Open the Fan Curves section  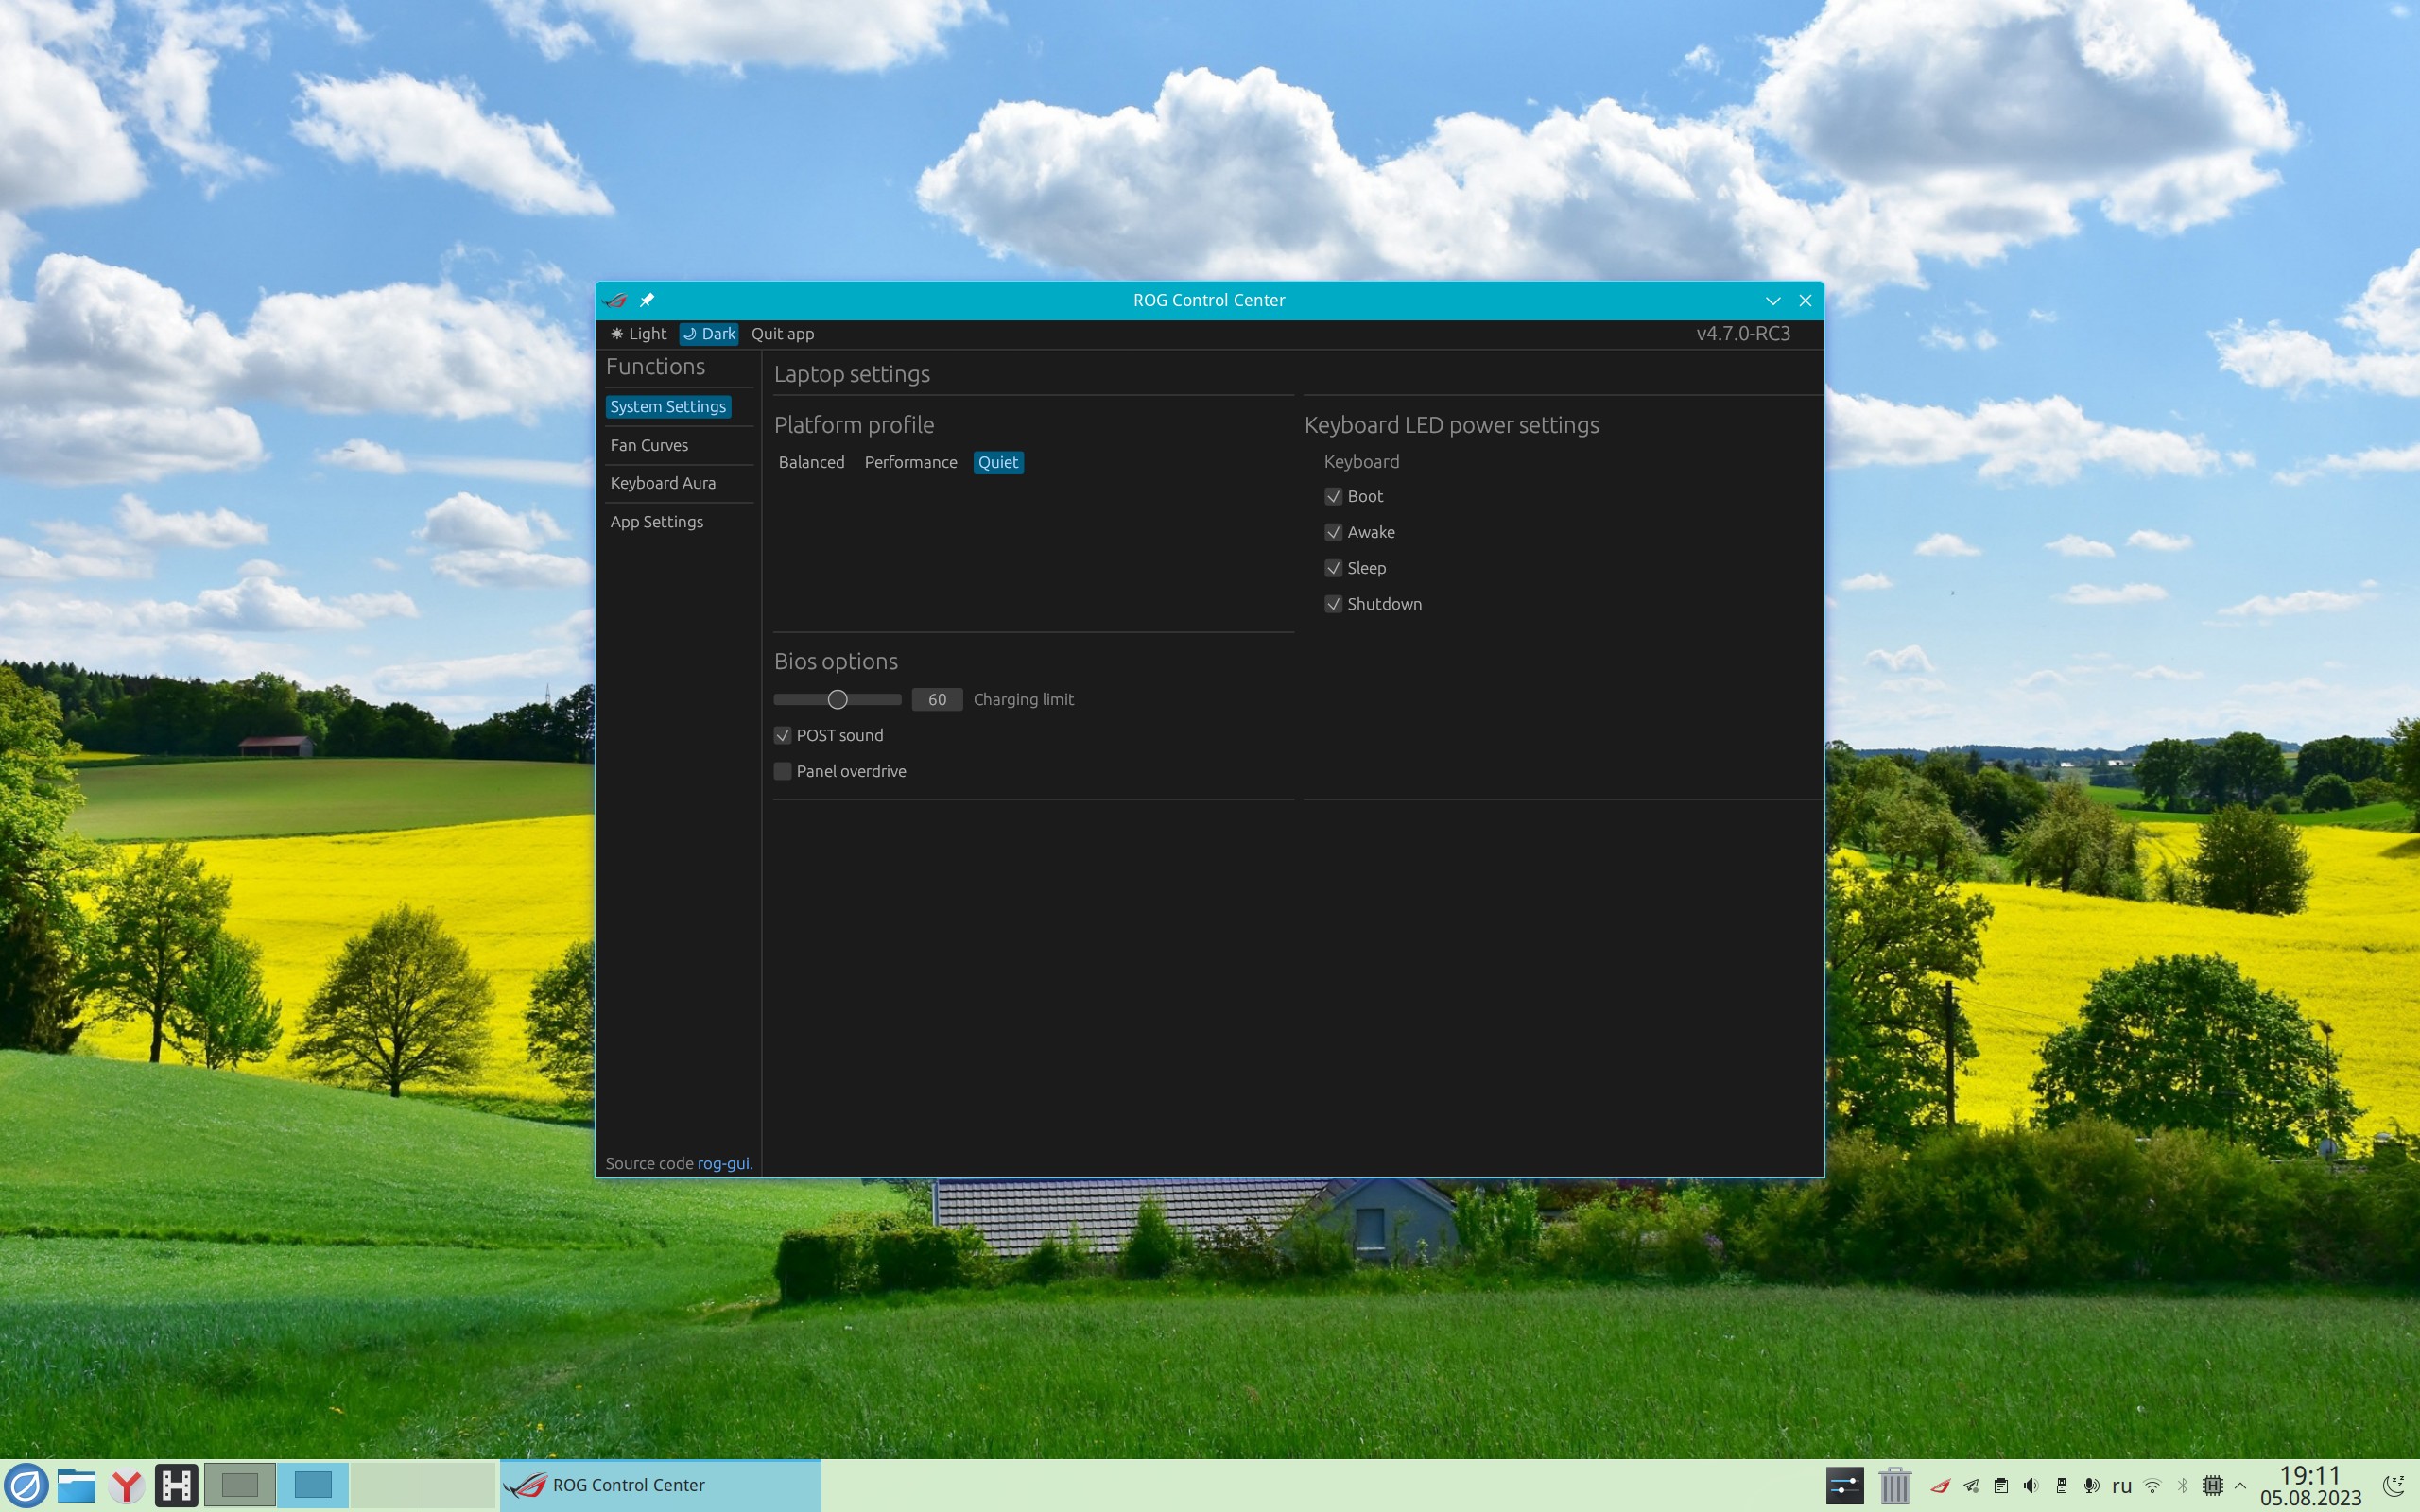click(x=649, y=445)
